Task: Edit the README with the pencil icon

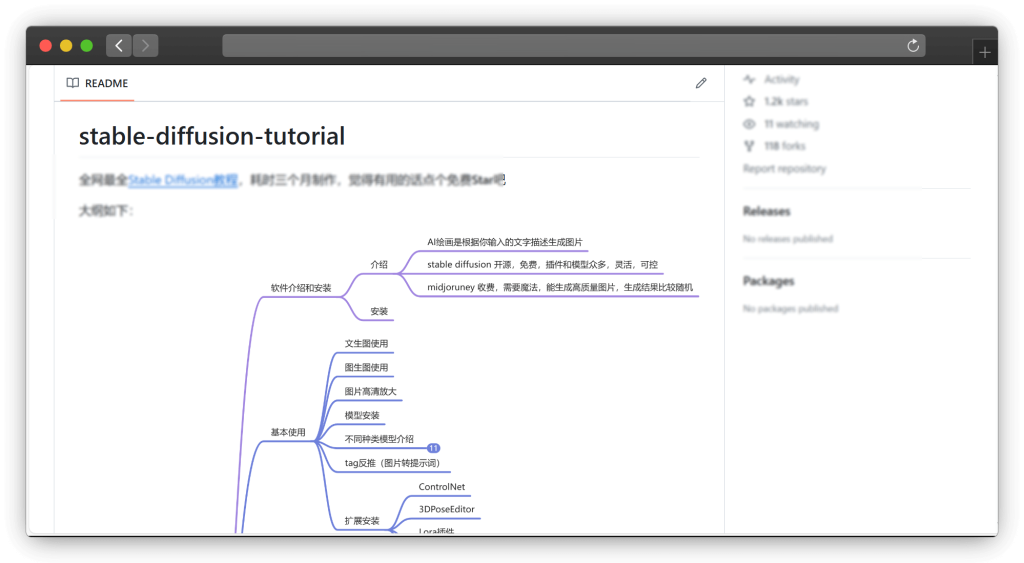Action: pos(701,83)
